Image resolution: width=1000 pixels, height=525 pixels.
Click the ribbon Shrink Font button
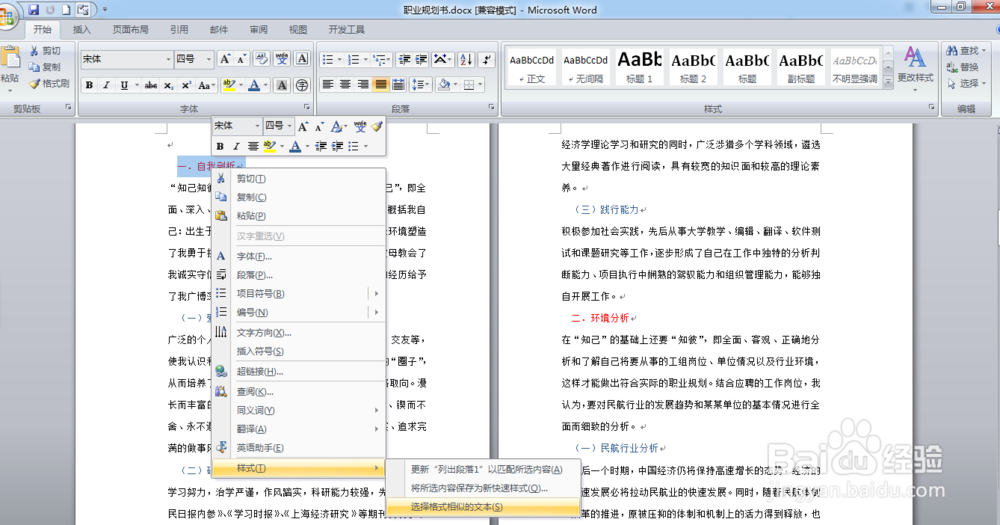click(241, 59)
